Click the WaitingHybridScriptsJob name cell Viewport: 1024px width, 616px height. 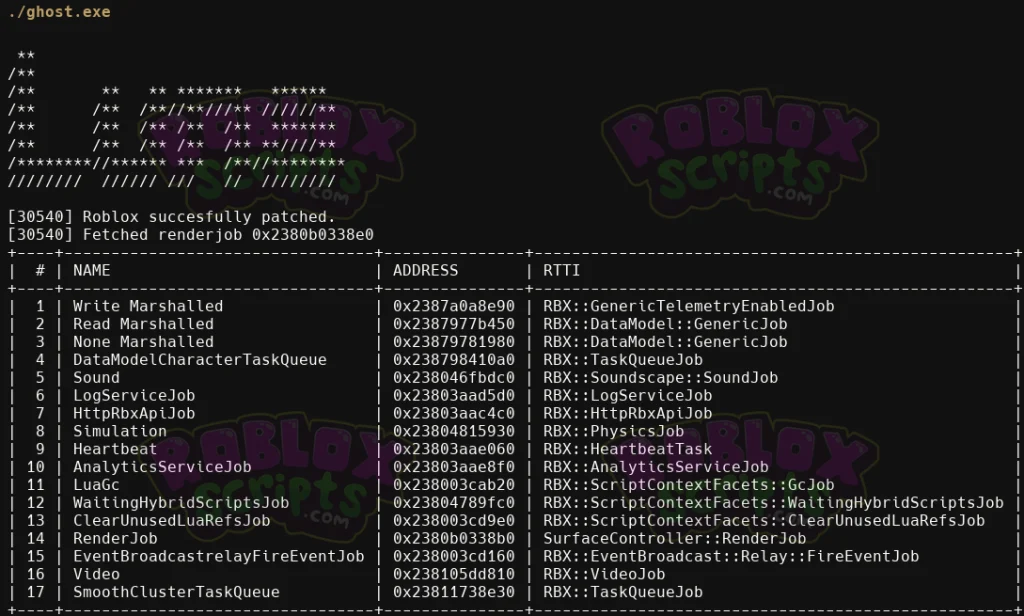[x=180, y=503]
